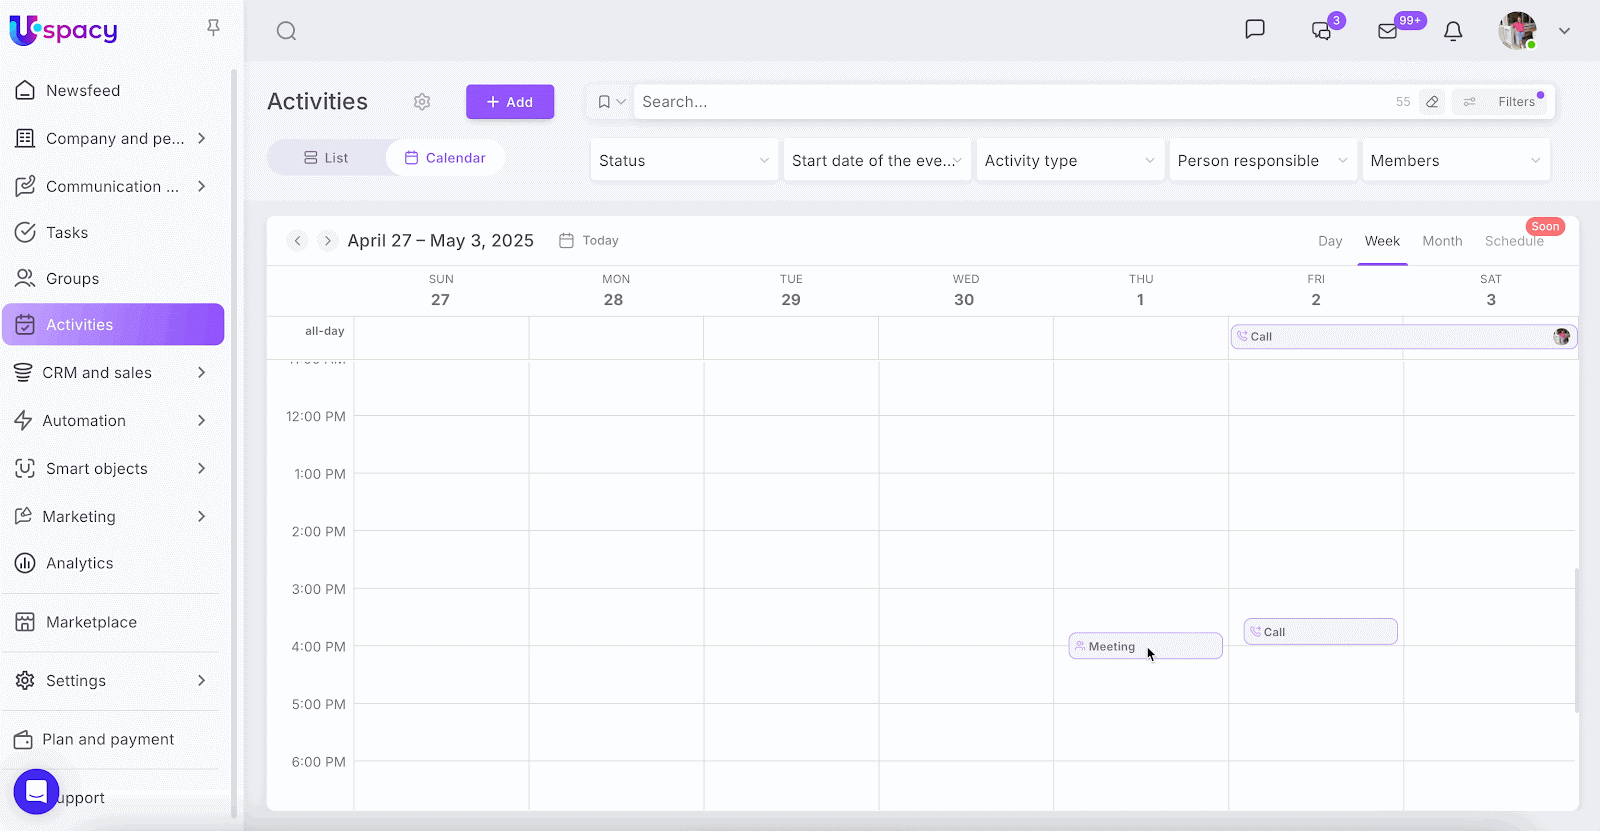Screen dimensions: 1600x831
Task: Open the mail inbox with 99+ badge
Action: point(1388,31)
